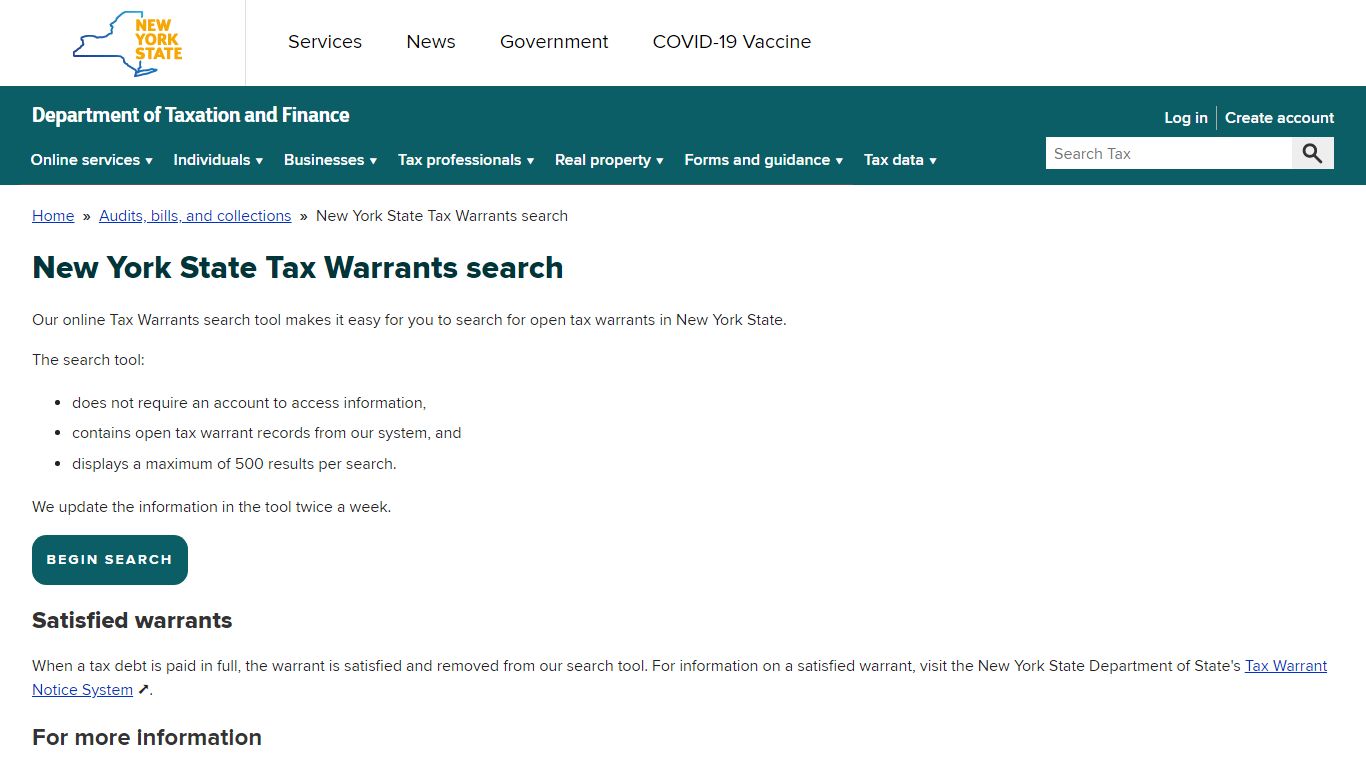This screenshot has height=768, width=1366.
Task: Click the 'New York State Tax Warrants search' heading
Action: pos(298,268)
